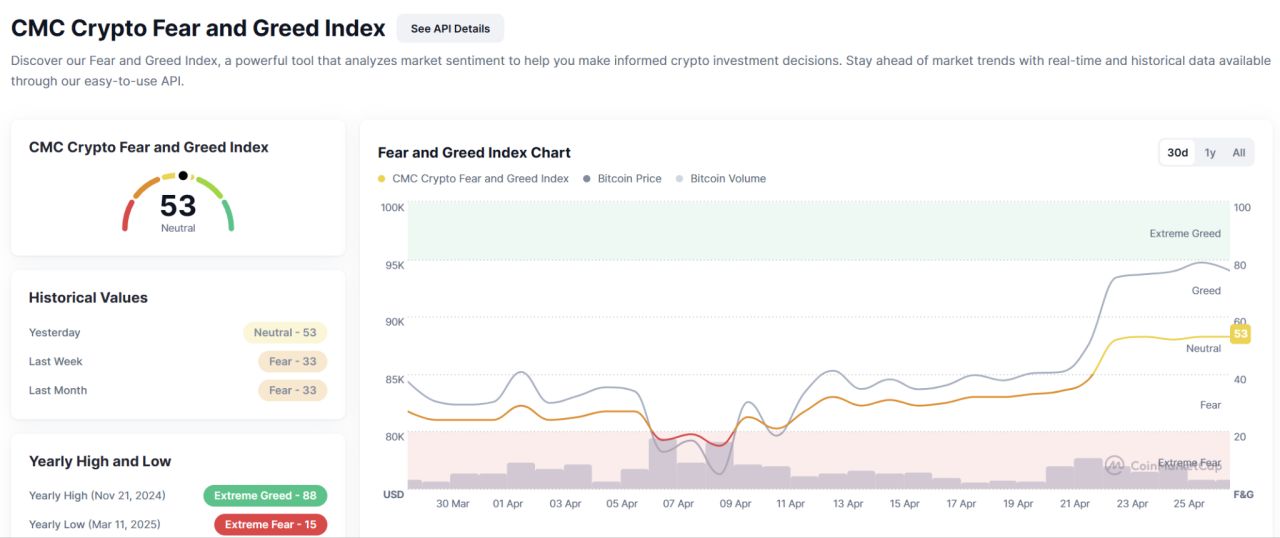Click the CoinMarketCap watermark logo
This screenshot has height=538, width=1280.
pos(1114,465)
